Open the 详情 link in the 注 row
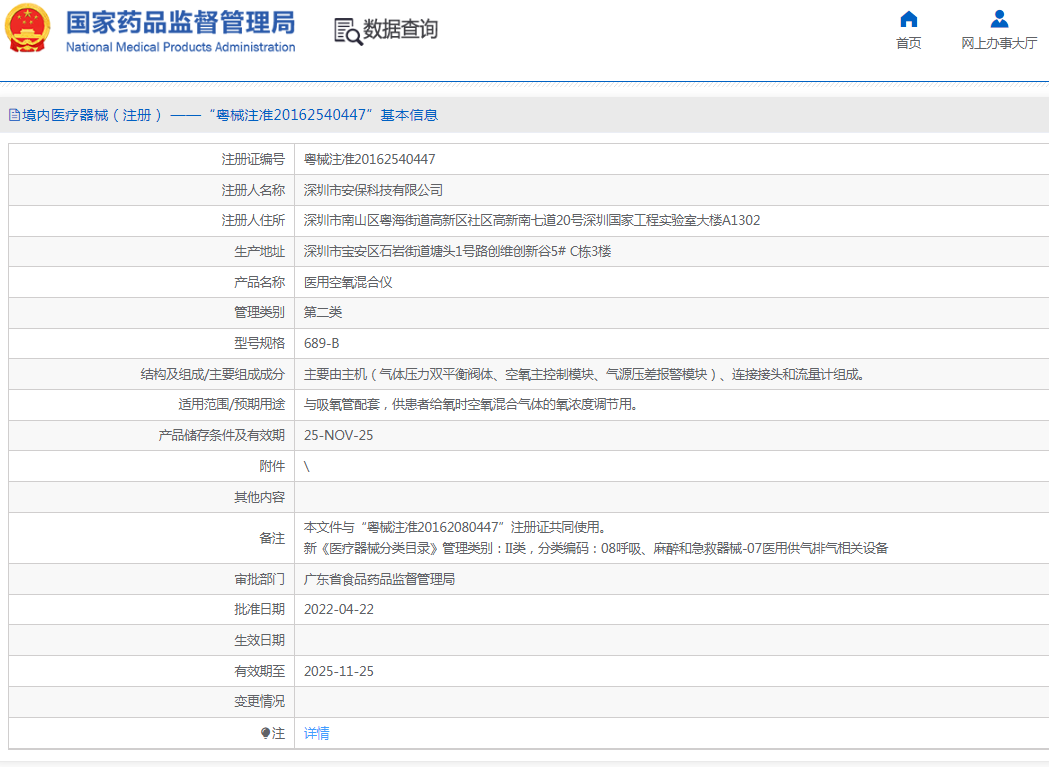Screen dimensions: 1049x767 (316, 733)
